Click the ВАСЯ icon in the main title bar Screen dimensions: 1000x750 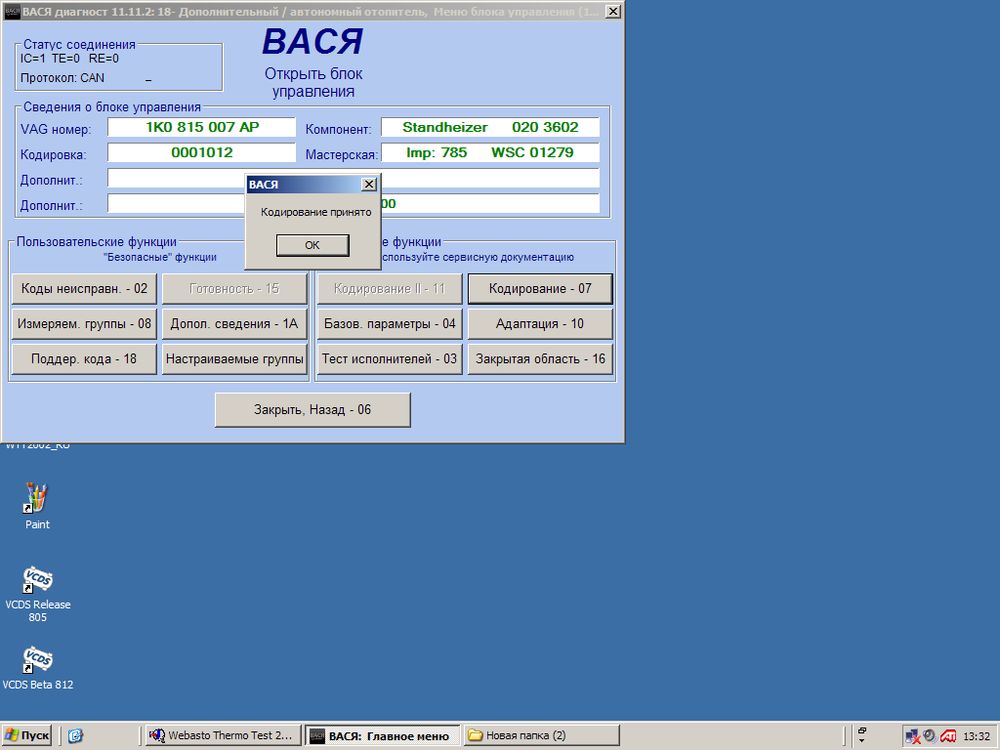[x=12, y=11]
